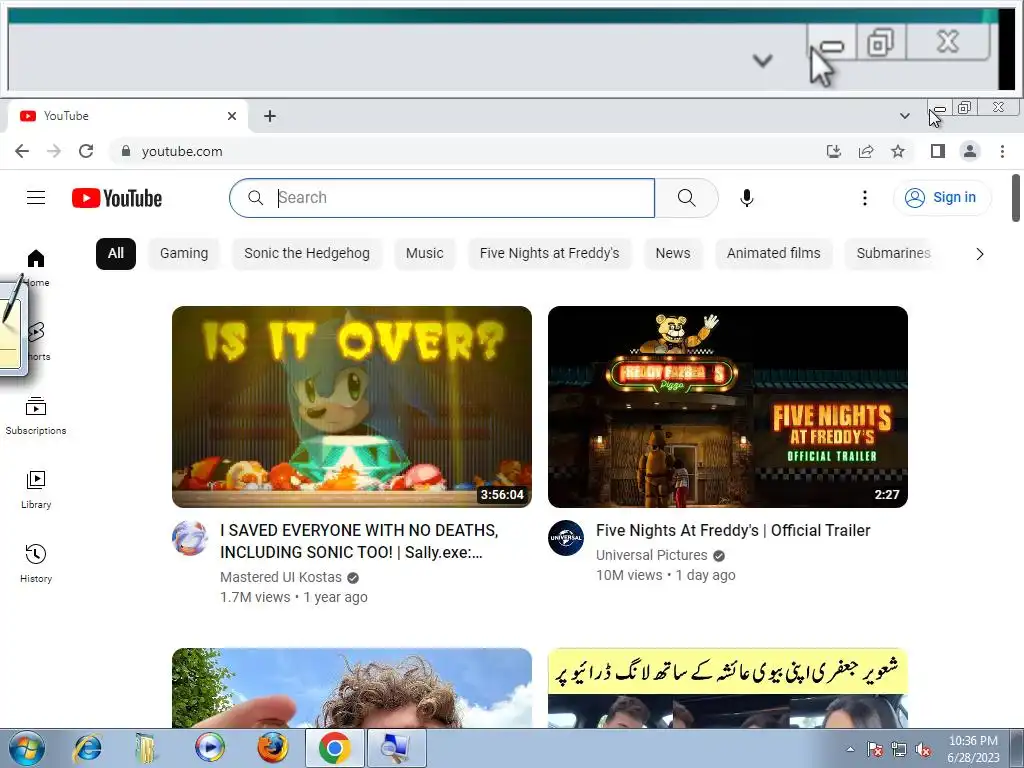This screenshot has width=1024, height=768.
Task: Open Library in the sidebar
Action: [36, 490]
